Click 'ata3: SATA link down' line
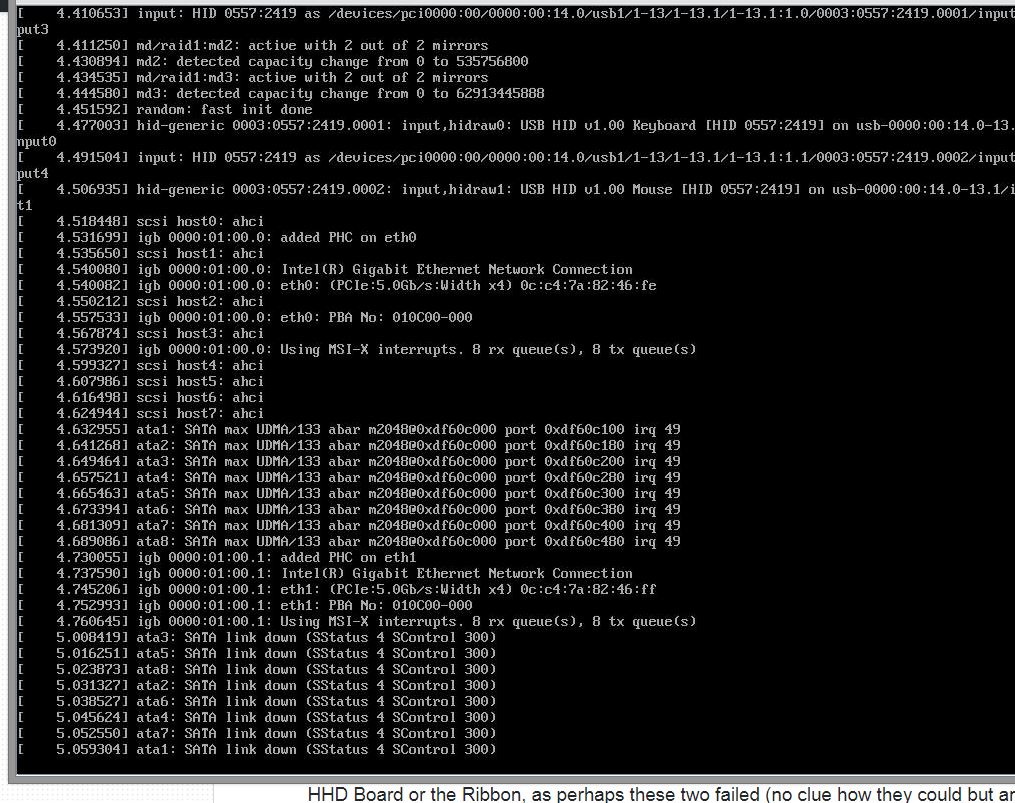This screenshot has width=1015, height=803. click(x=257, y=637)
